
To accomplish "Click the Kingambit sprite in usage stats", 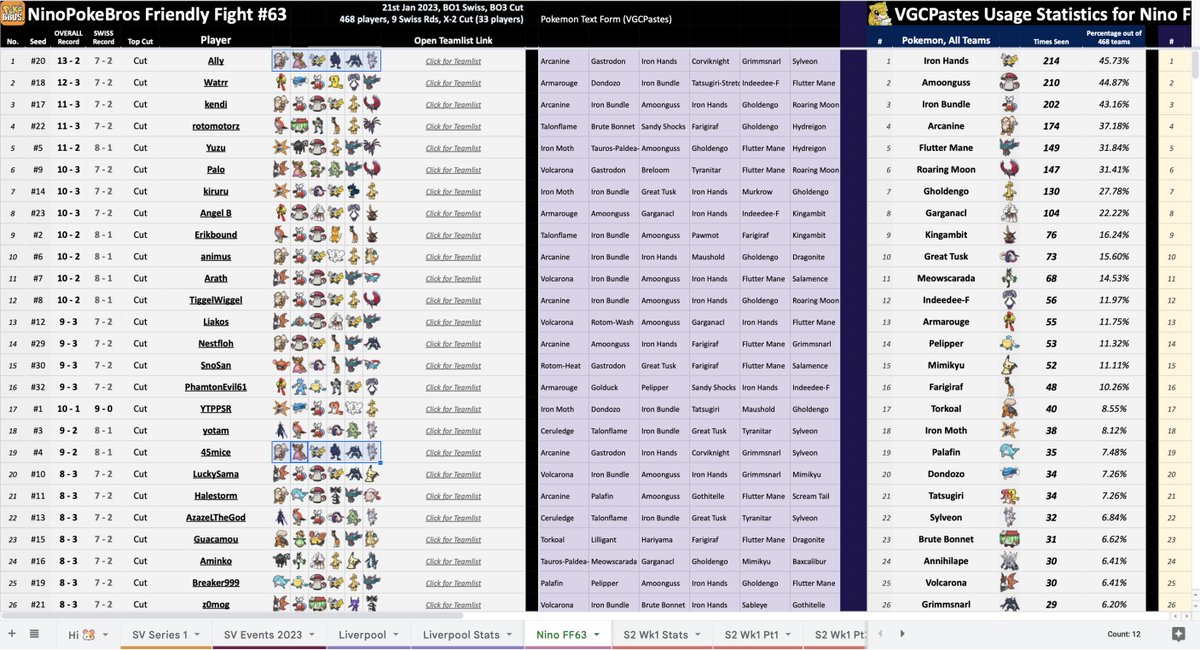I will click(1010, 235).
